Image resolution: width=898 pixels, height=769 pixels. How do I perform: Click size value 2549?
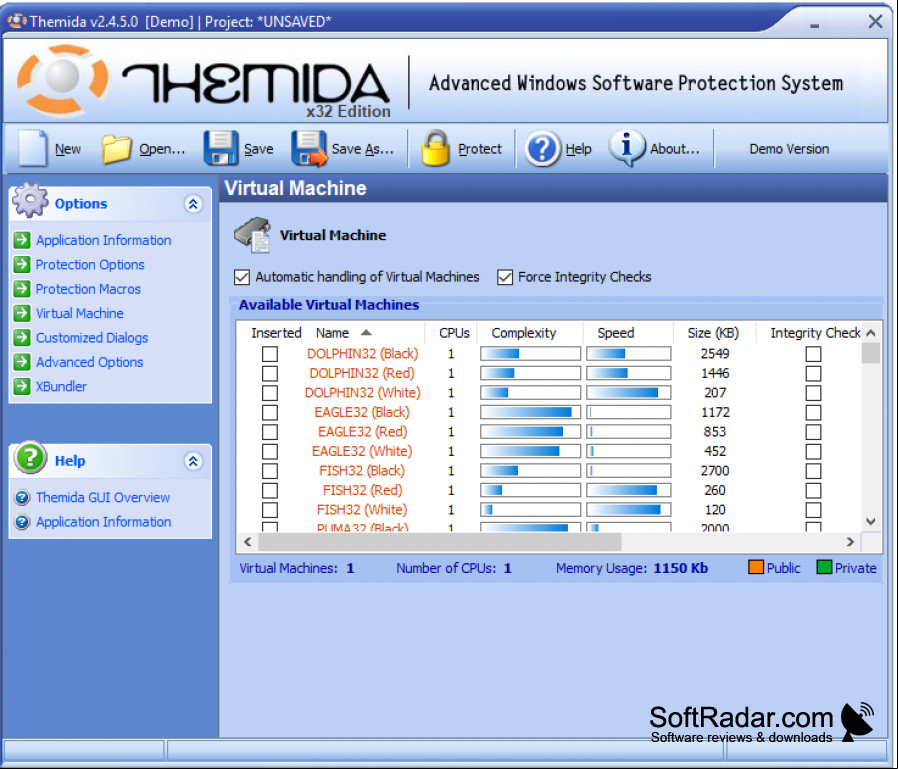(715, 354)
